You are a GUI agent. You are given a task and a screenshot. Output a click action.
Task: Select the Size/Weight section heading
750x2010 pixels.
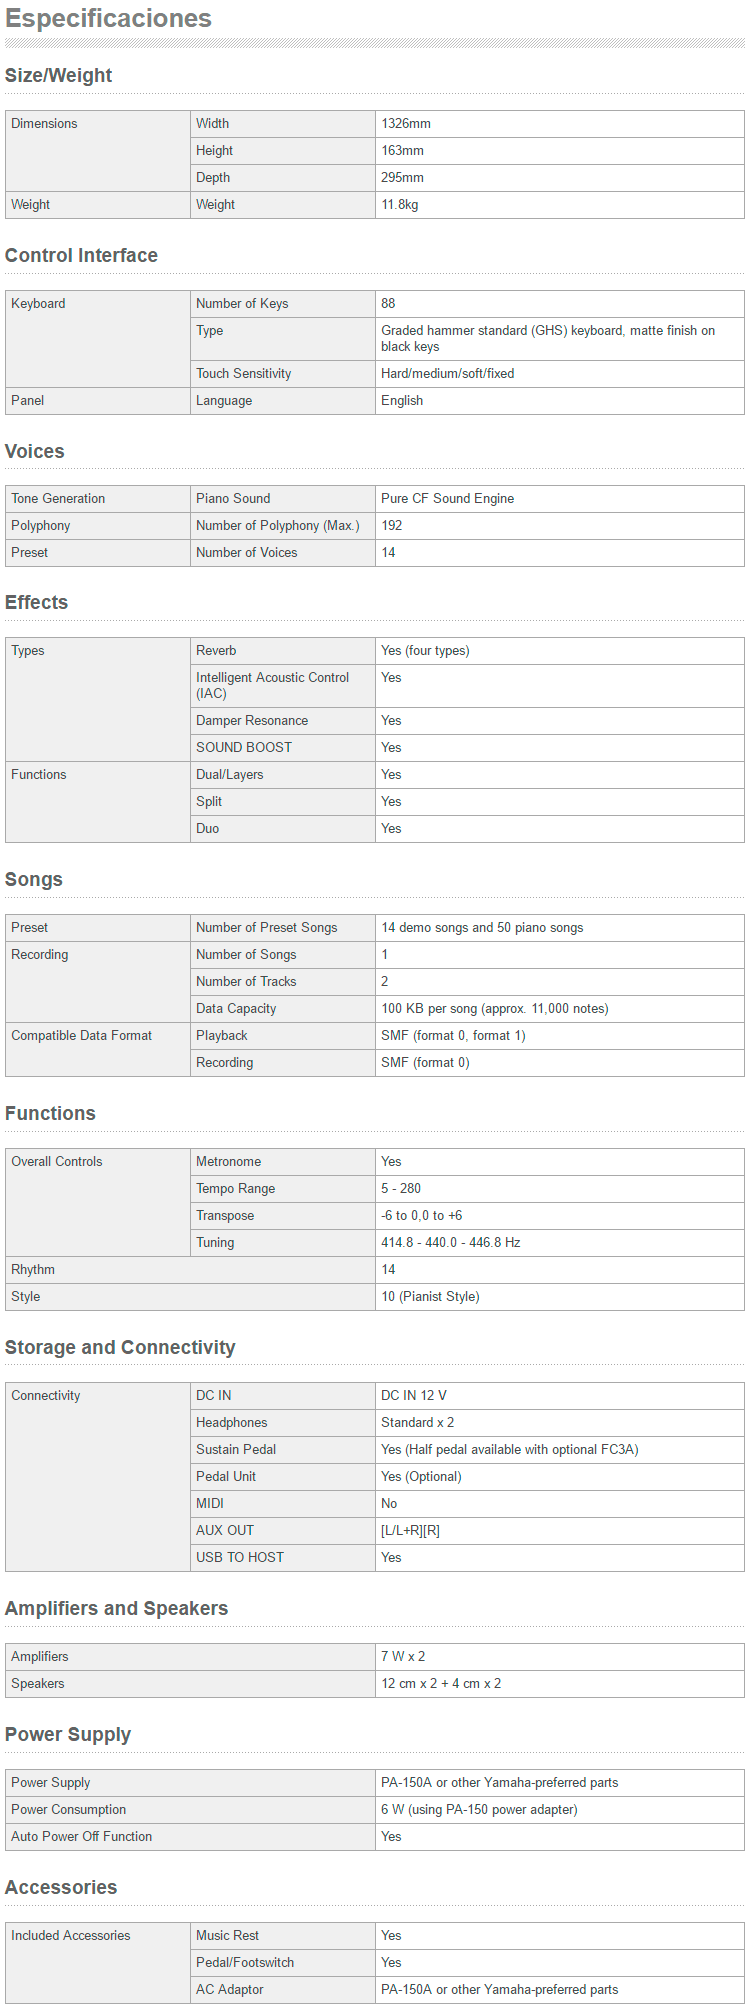tap(58, 75)
